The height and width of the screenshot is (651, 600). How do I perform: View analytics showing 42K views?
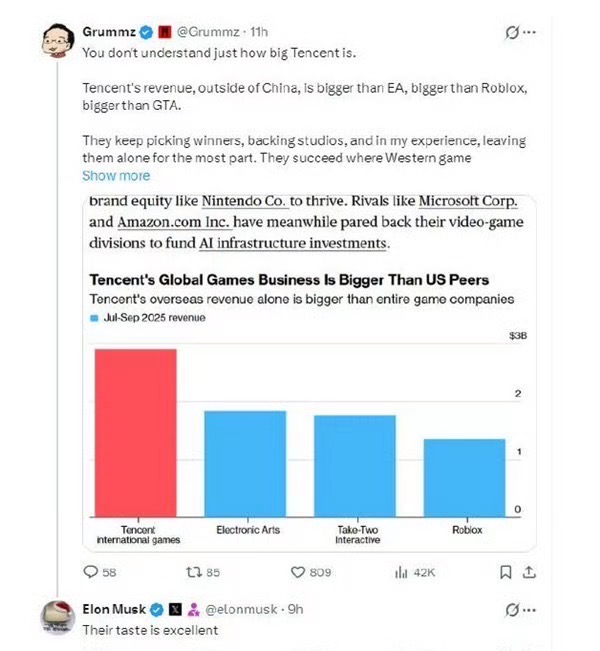pyautogui.click(x=402, y=572)
